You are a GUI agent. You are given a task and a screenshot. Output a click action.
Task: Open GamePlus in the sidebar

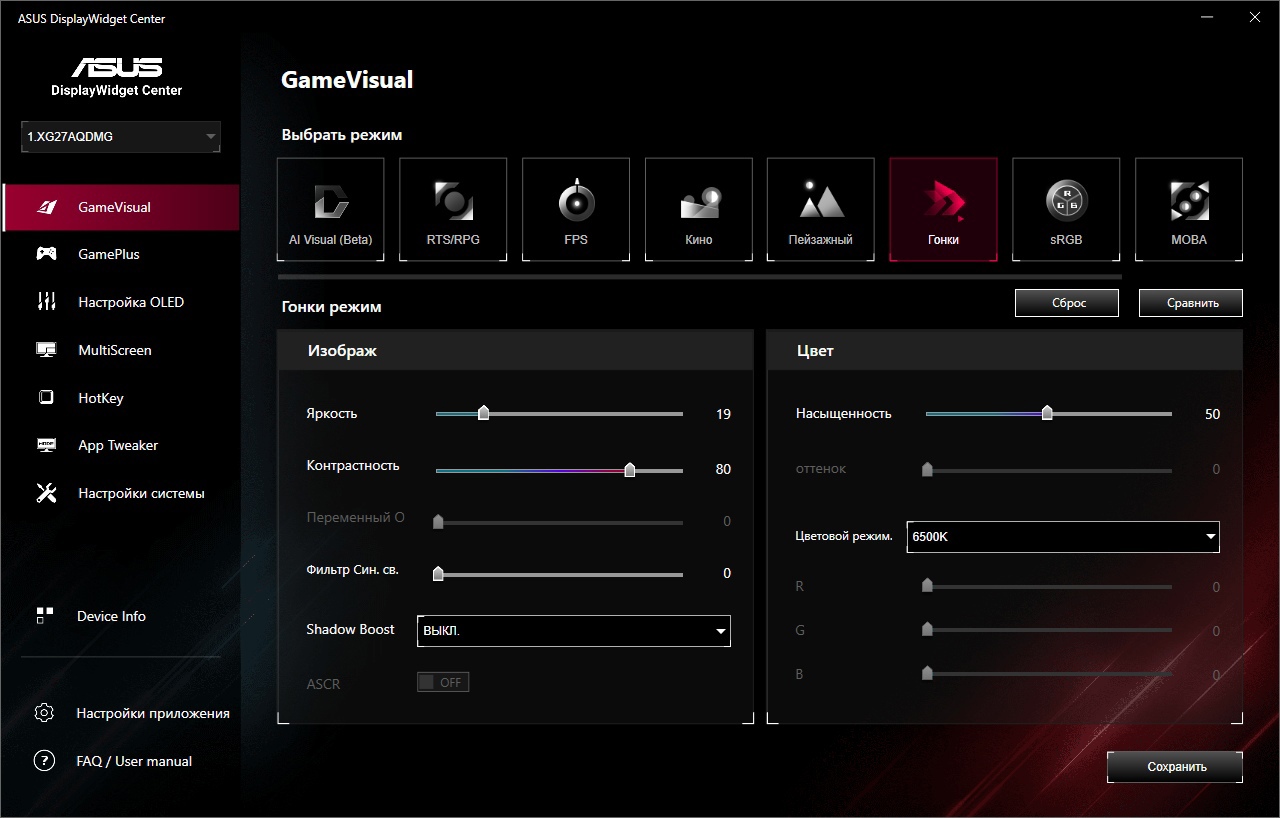pyautogui.click(x=109, y=255)
